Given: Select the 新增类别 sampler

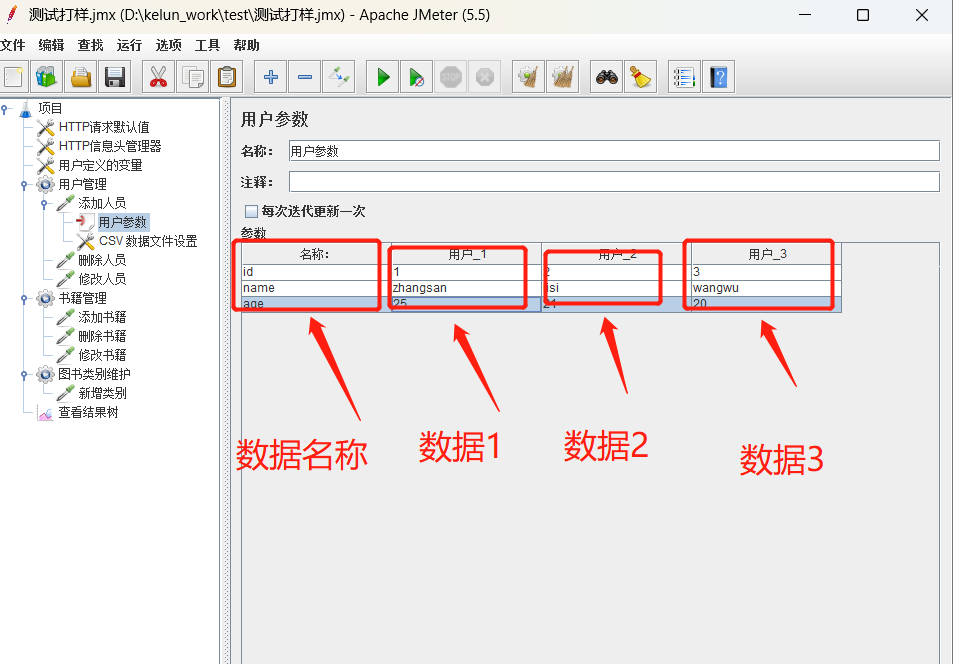Looking at the screenshot, I should coord(102,393).
